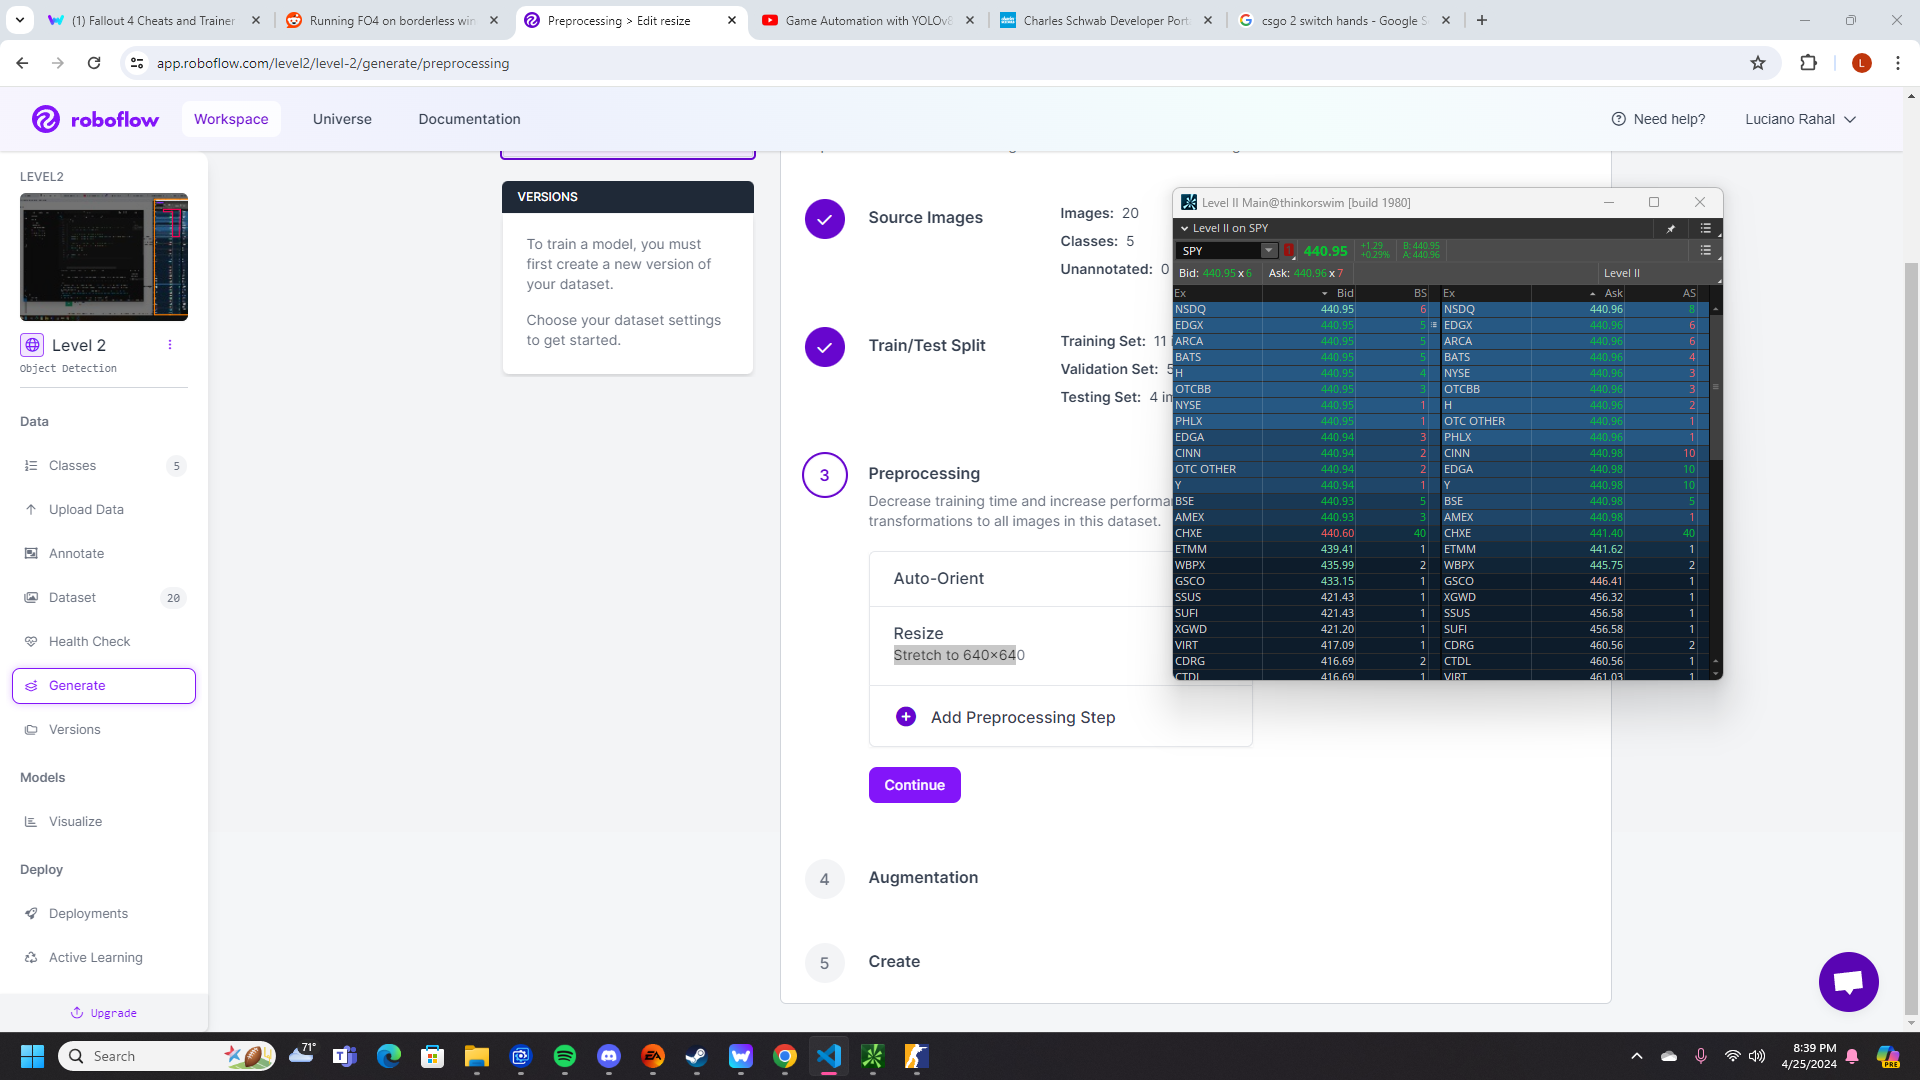Open Health Check in sidebar

89,641
